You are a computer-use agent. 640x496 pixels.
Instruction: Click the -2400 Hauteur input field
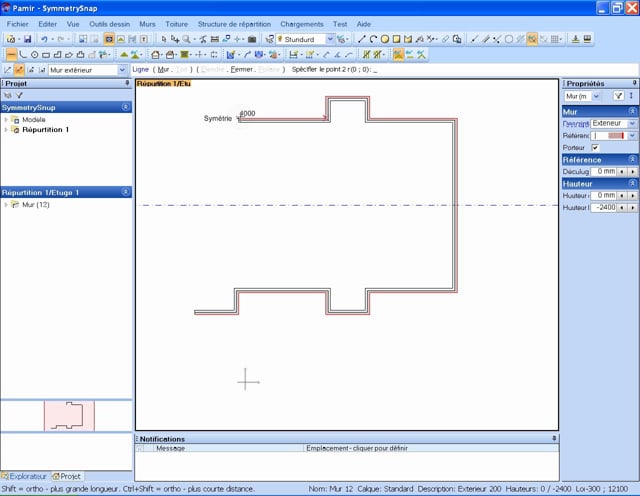604,207
